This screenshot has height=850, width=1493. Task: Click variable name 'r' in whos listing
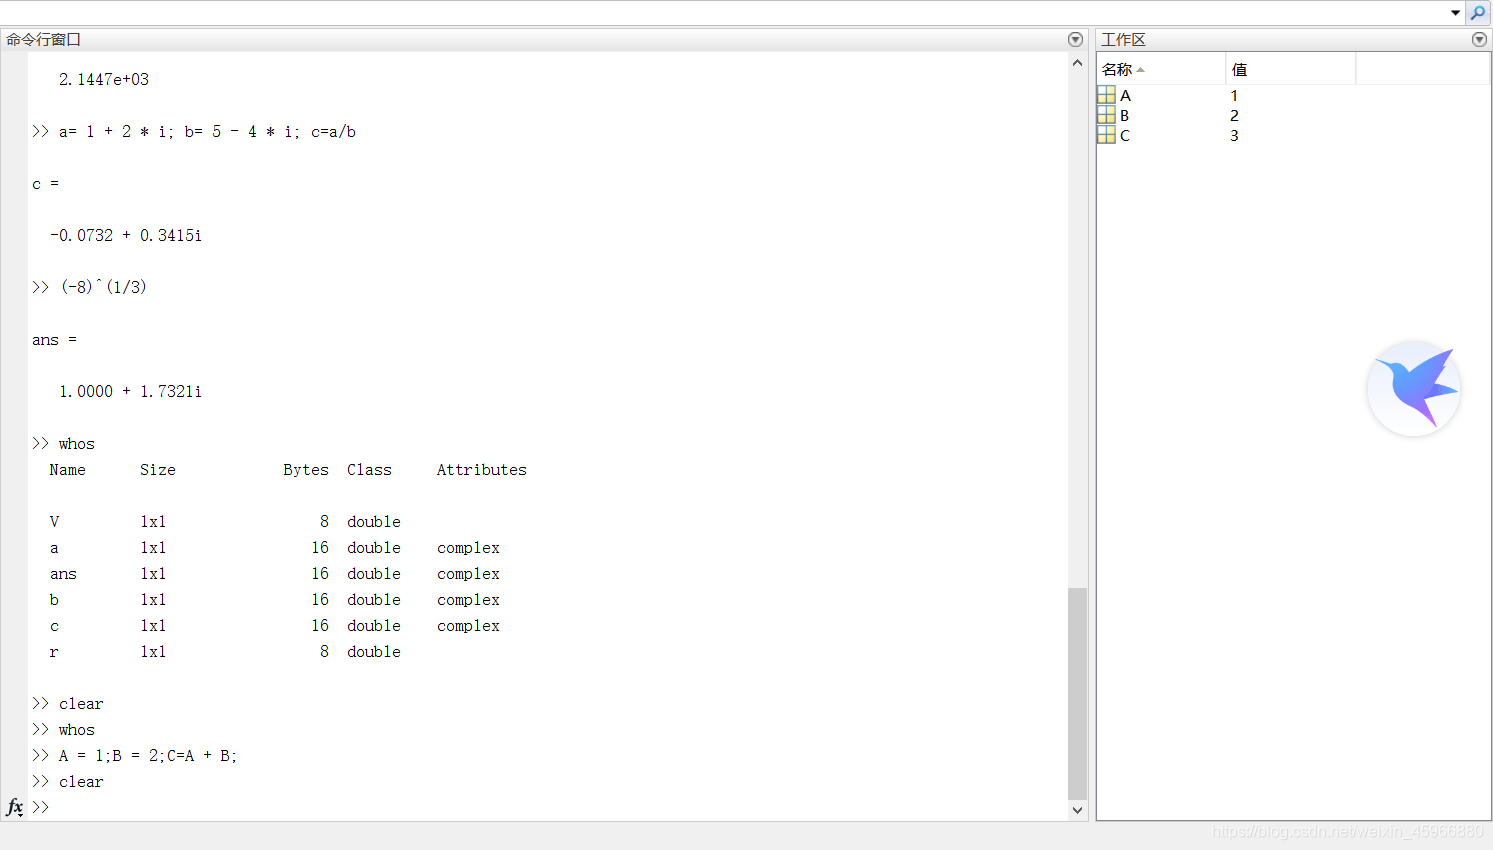[x=54, y=652]
